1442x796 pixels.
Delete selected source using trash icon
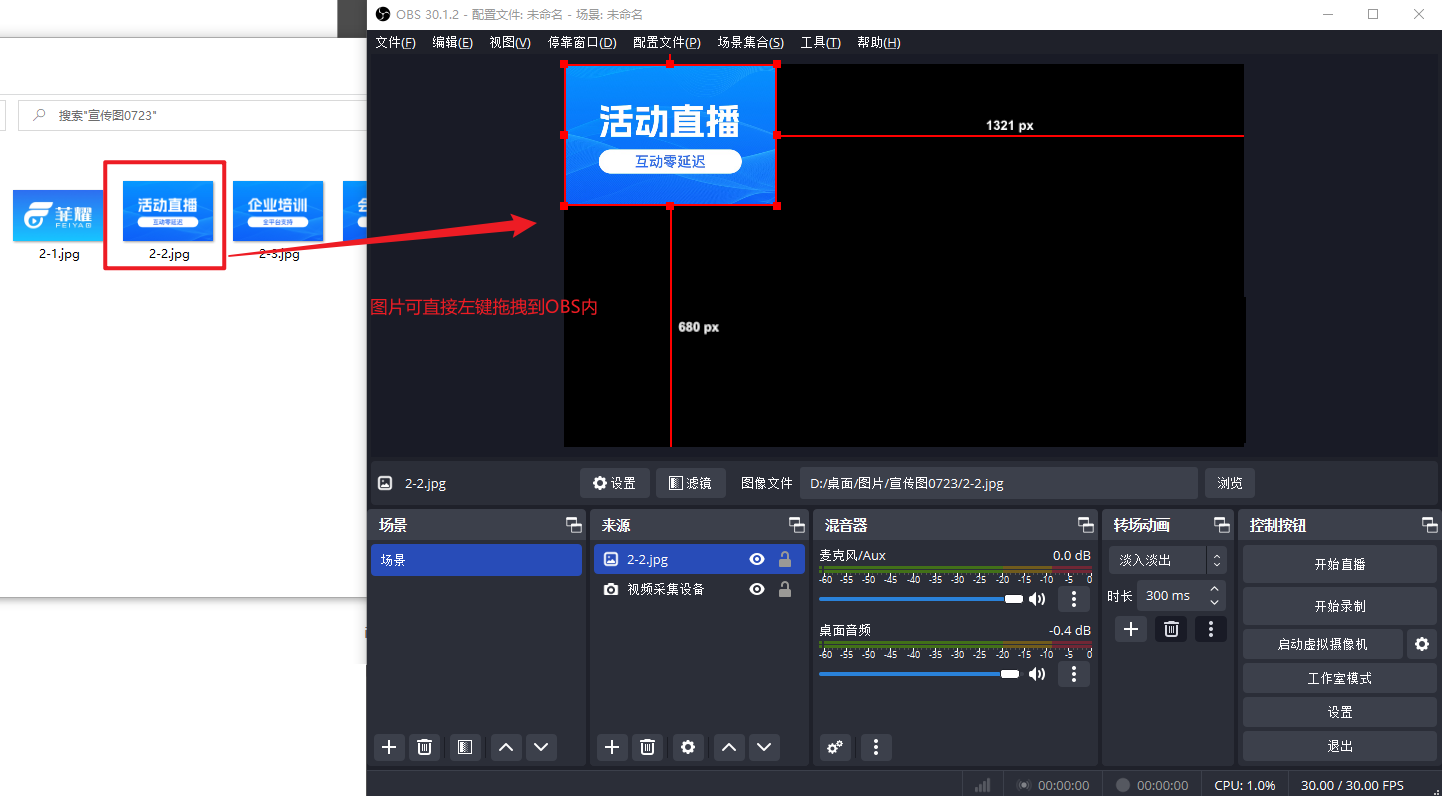tap(647, 747)
